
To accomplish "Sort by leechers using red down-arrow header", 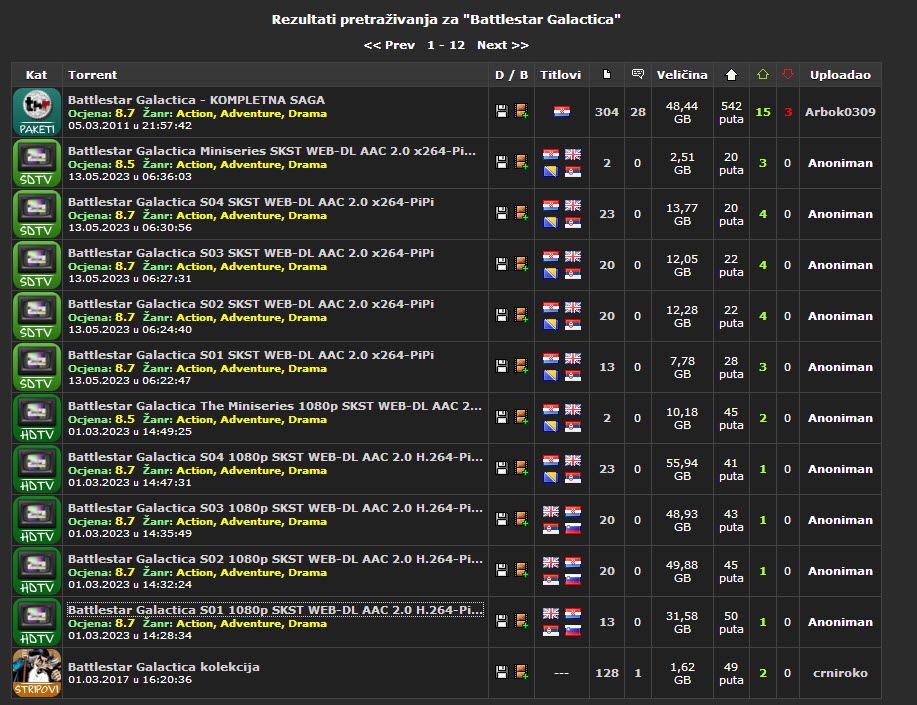I will [788, 74].
